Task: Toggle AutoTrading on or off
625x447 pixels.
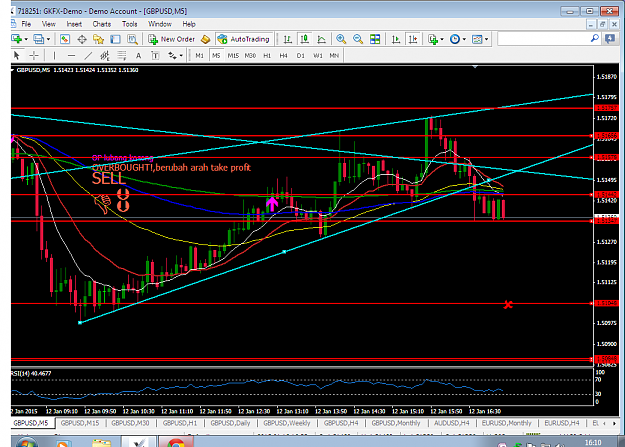Action: [244, 39]
